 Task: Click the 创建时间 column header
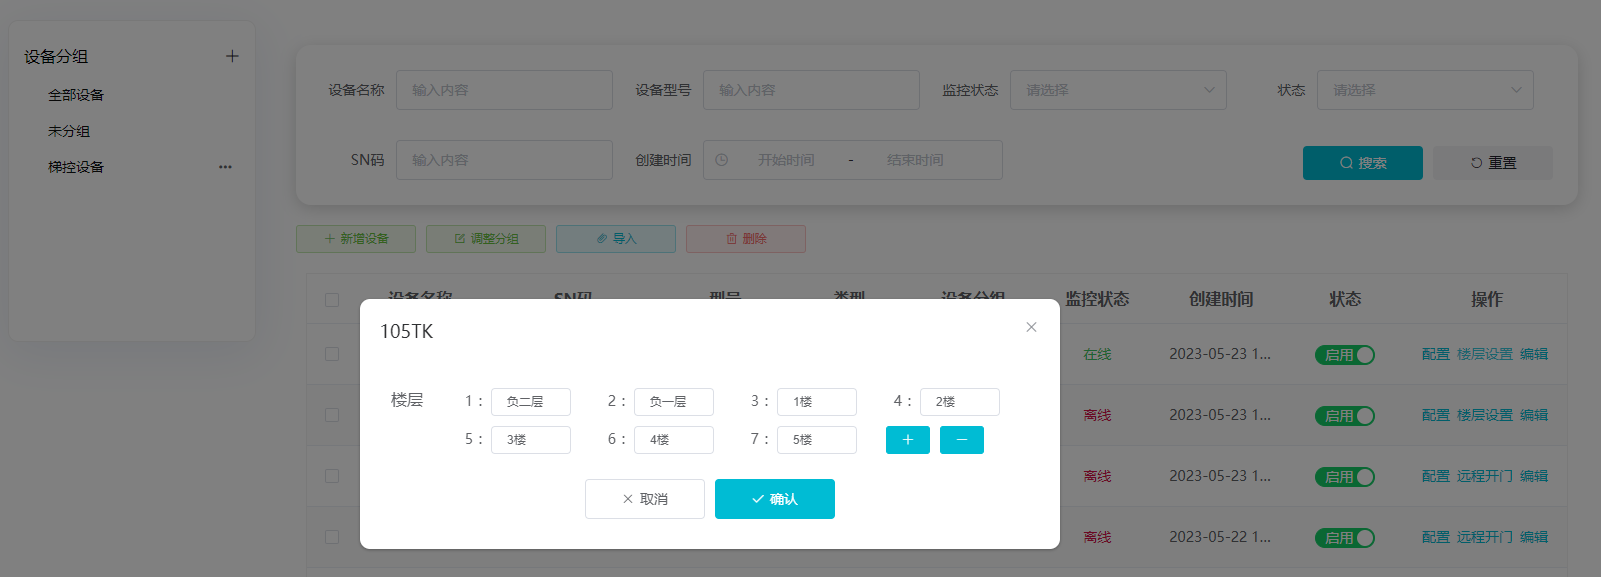[x=1221, y=299]
